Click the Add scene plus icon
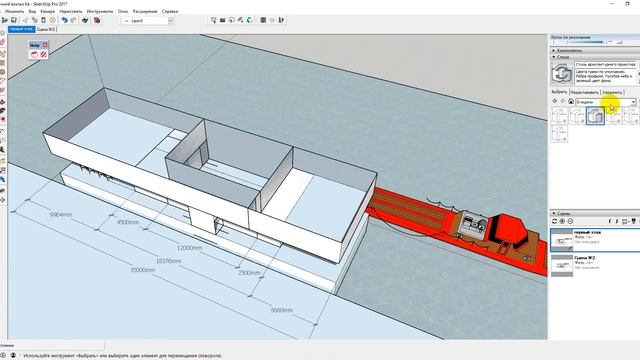Viewport: 640px width, 360px height. [562, 221]
